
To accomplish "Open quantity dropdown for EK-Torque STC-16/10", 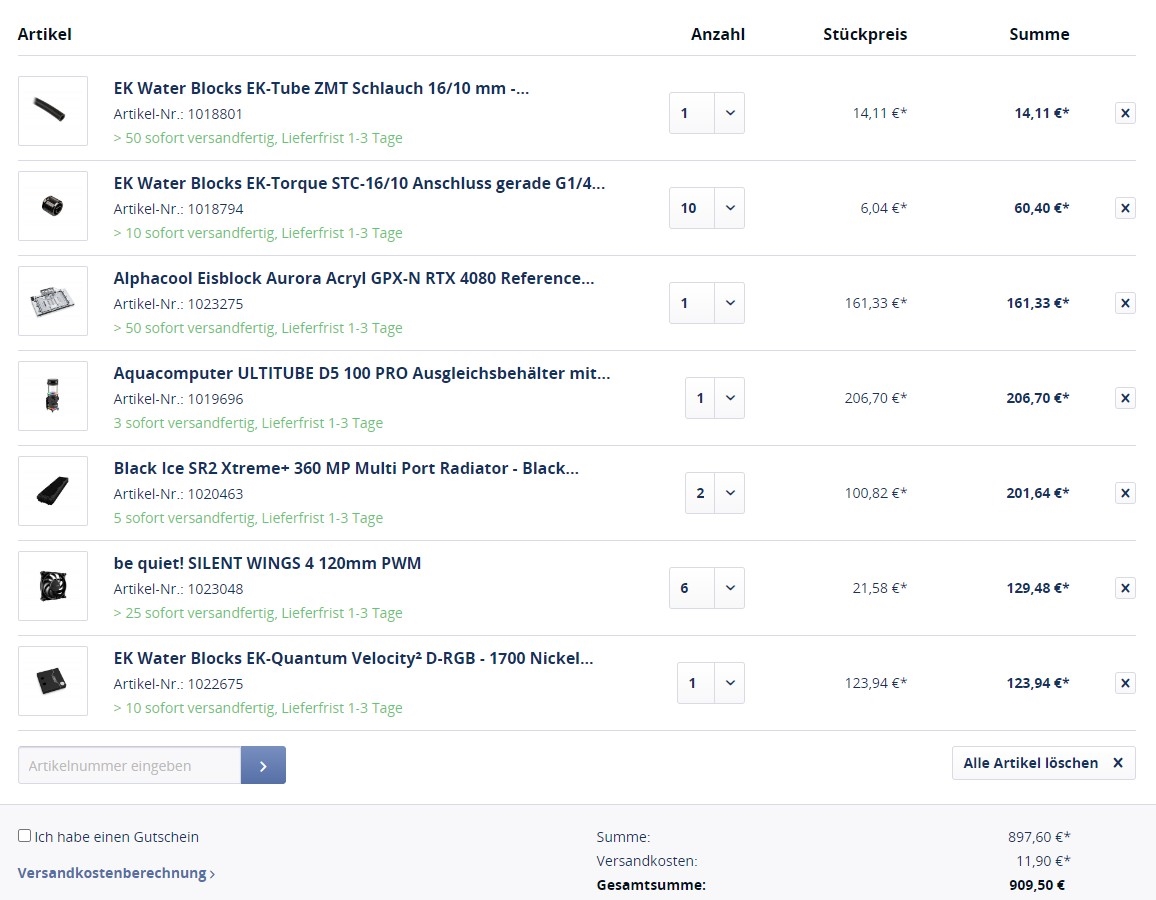I will [x=729, y=208].
